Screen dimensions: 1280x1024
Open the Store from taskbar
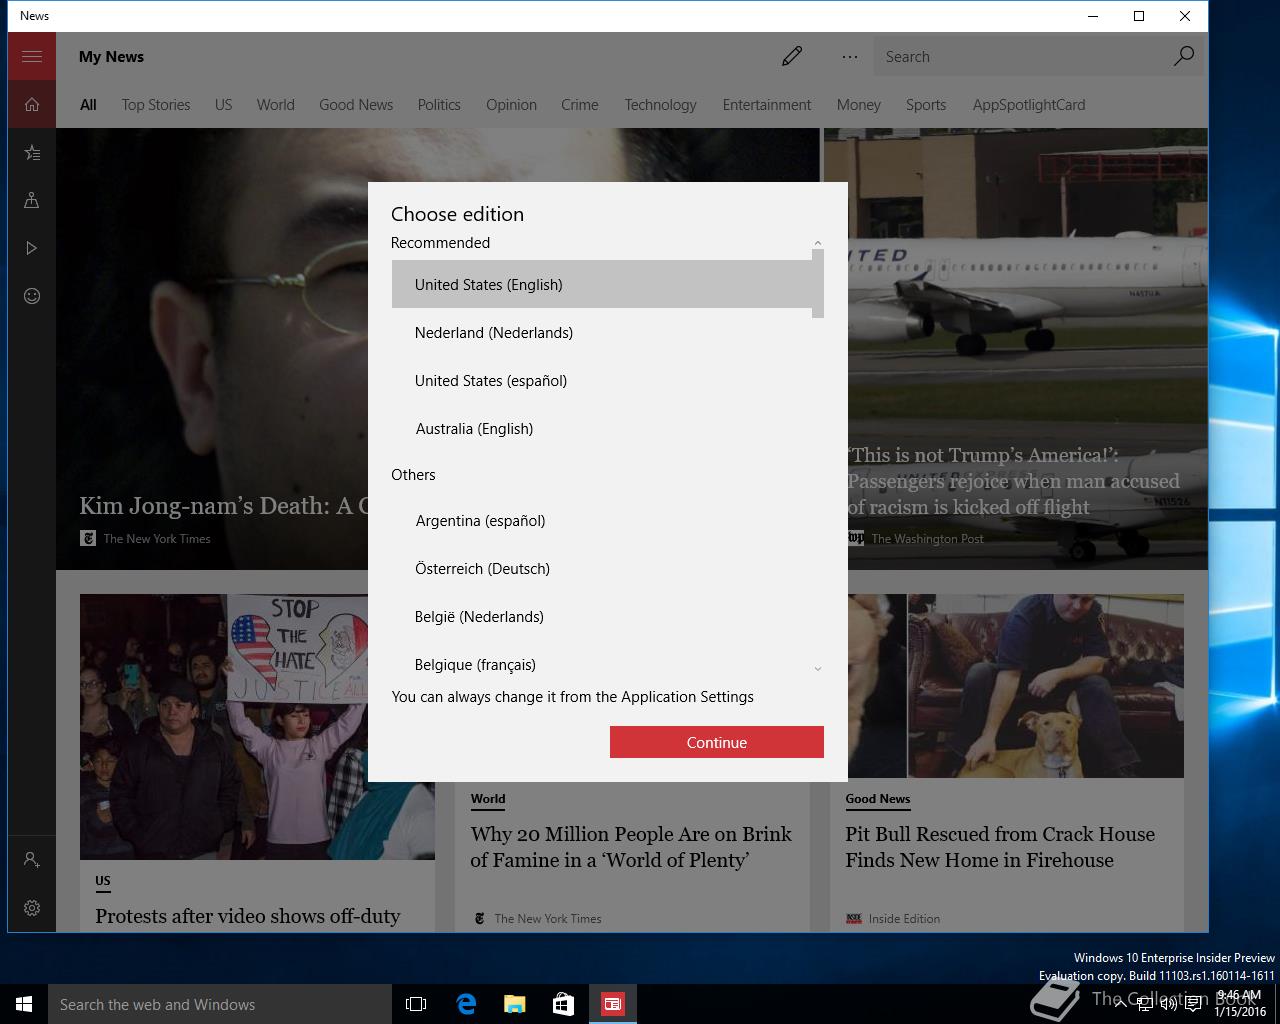(x=564, y=1004)
